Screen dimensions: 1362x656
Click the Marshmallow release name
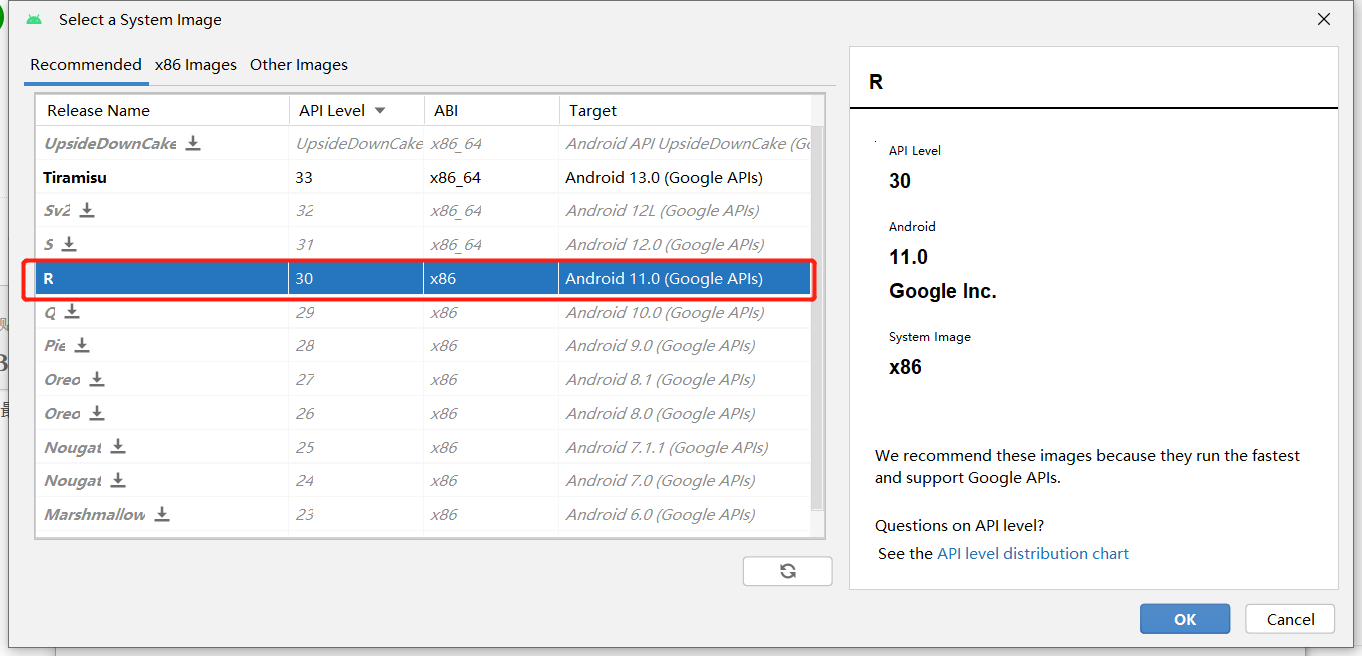[x=95, y=514]
